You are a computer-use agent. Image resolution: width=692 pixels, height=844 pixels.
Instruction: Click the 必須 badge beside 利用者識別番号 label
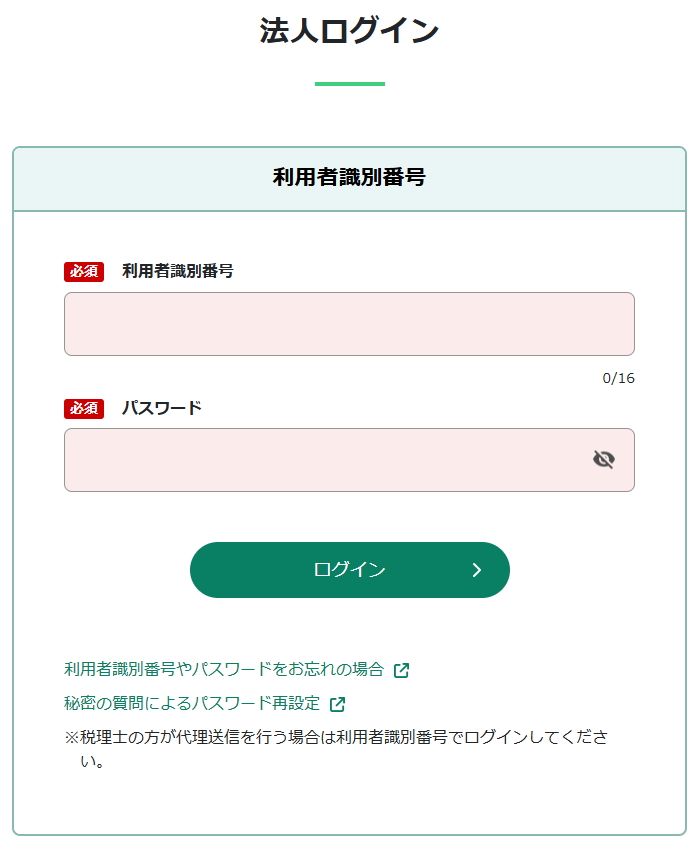tap(84, 271)
